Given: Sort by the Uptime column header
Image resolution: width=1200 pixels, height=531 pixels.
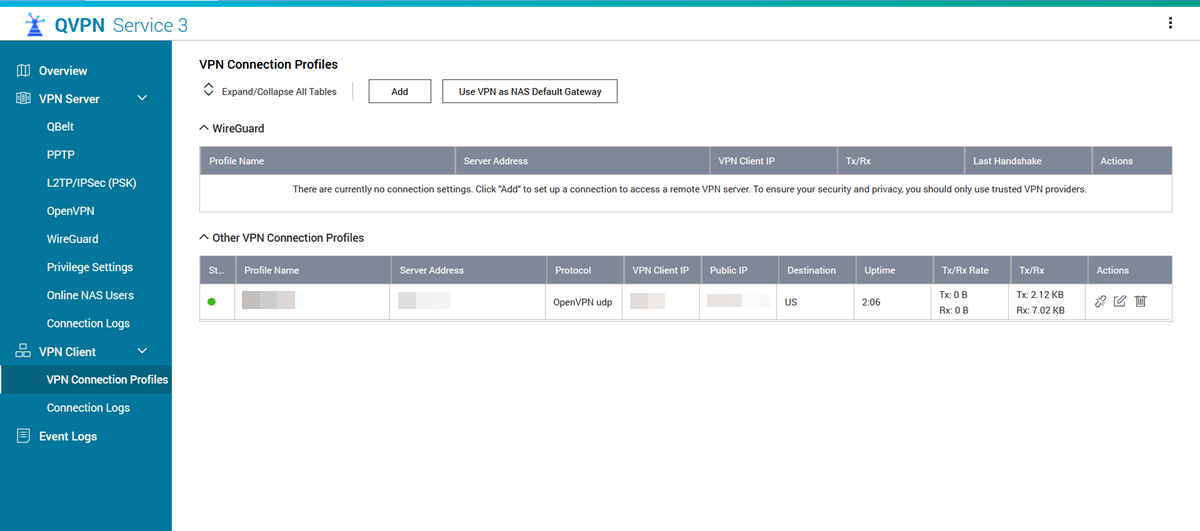Looking at the screenshot, I should tap(880, 270).
